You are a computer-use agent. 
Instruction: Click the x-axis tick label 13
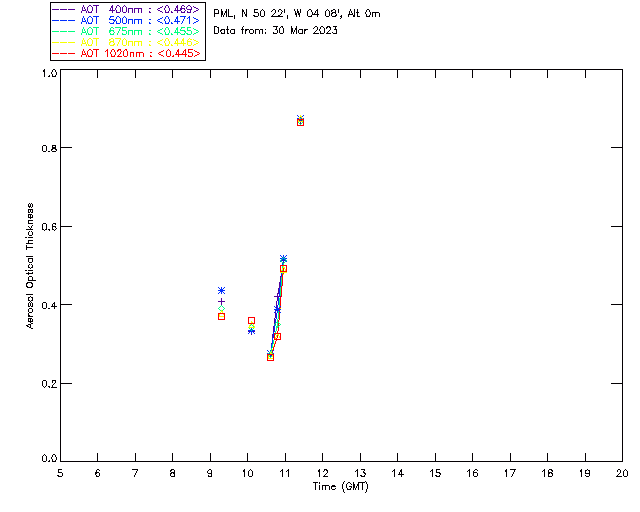360,473
